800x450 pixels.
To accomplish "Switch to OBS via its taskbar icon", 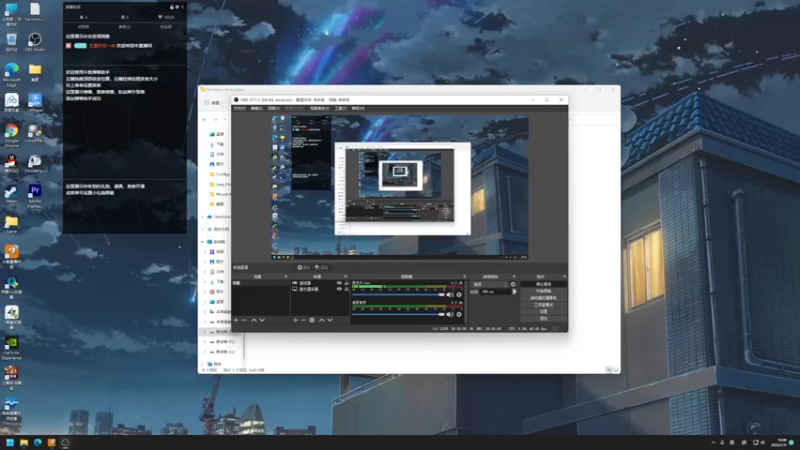I will (65, 442).
